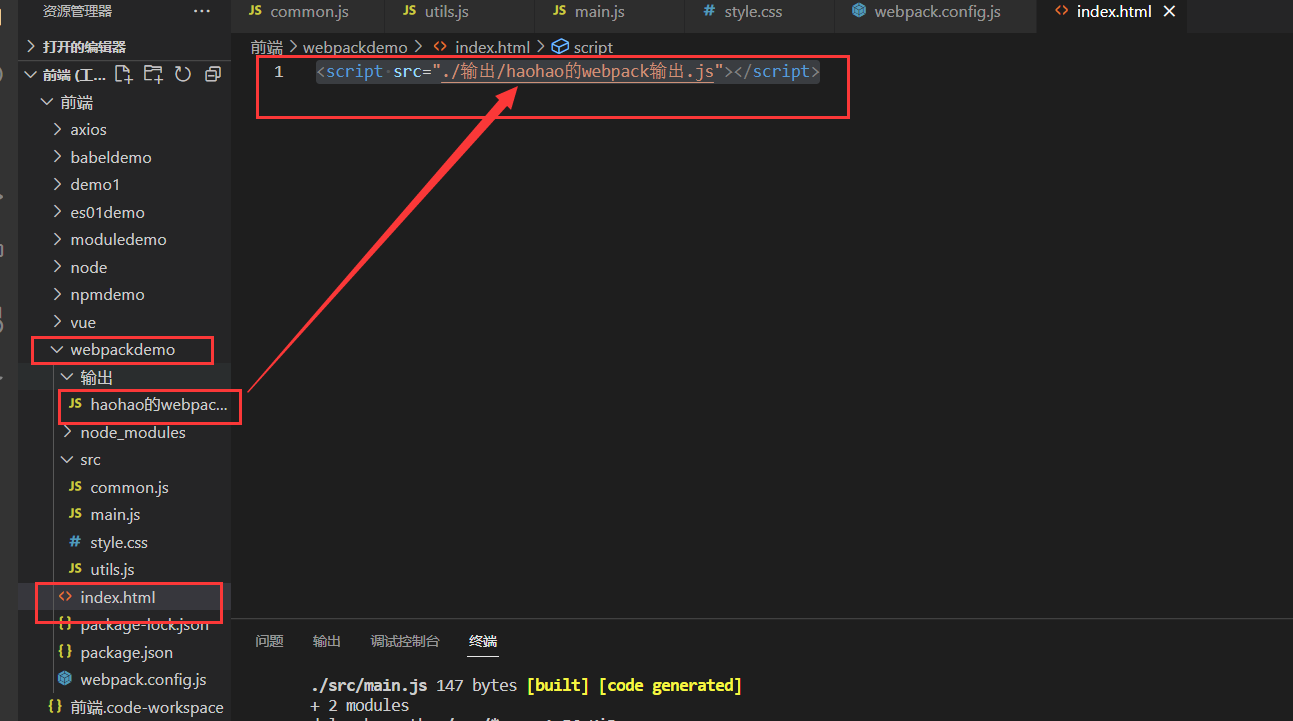Collapse the src folder
Image resolution: width=1293 pixels, height=721 pixels.
90,460
